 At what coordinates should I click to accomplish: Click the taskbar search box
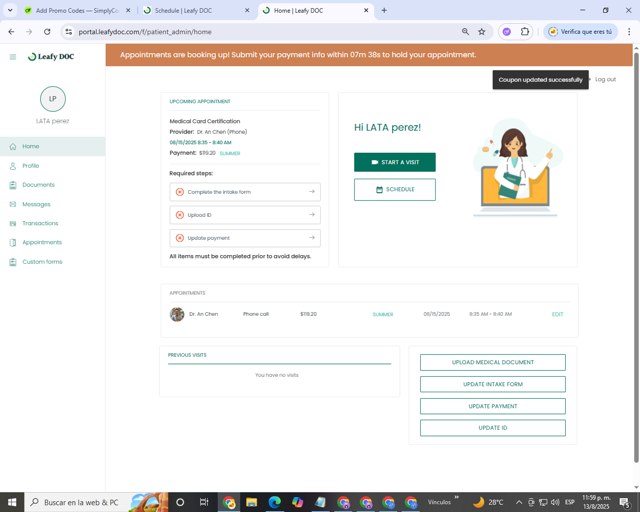[96, 502]
